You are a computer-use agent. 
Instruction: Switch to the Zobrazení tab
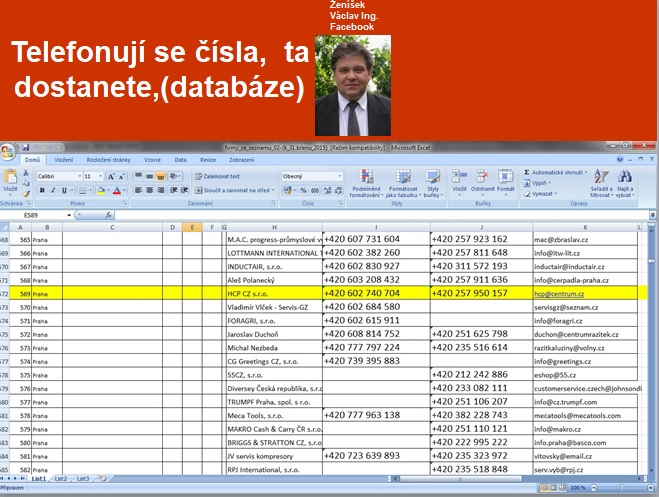[x=241, y=160]
